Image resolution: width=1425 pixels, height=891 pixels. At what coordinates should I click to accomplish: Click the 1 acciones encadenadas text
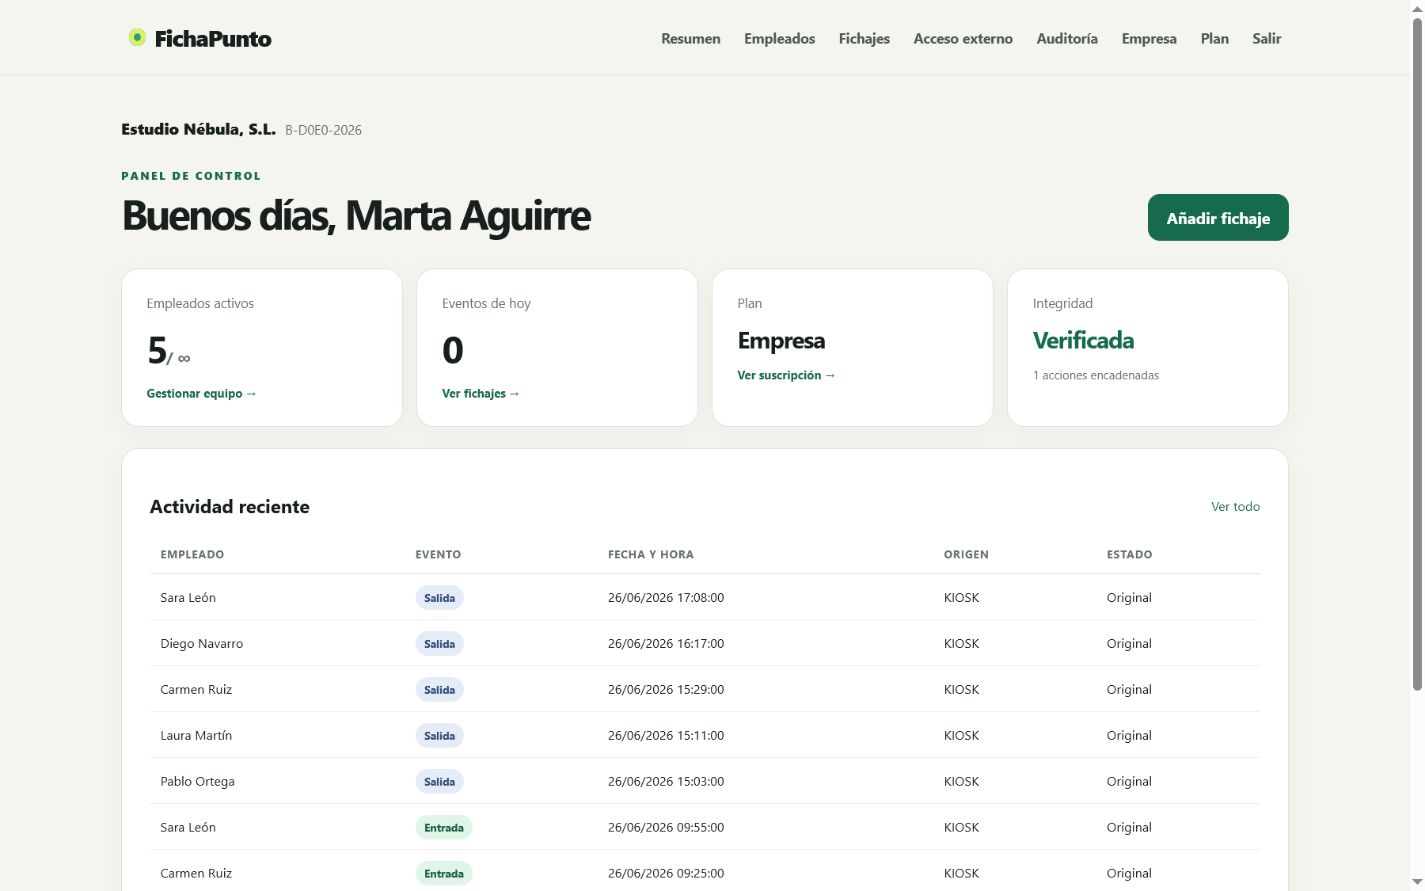click(1096, 376)
